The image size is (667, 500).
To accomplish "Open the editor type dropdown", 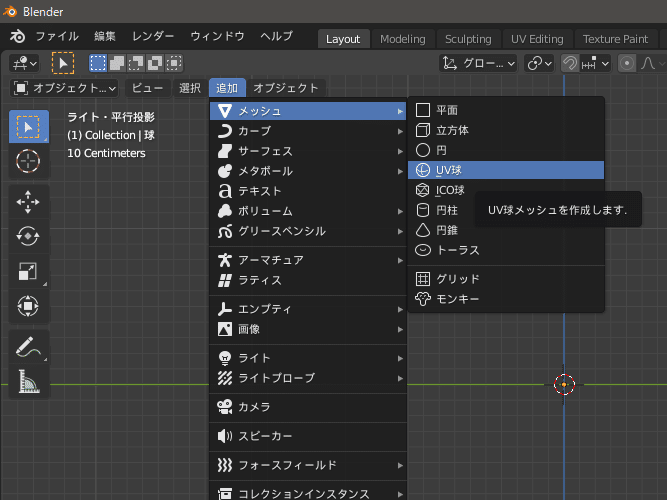I will pyautogui.click(x=24, y=63).
